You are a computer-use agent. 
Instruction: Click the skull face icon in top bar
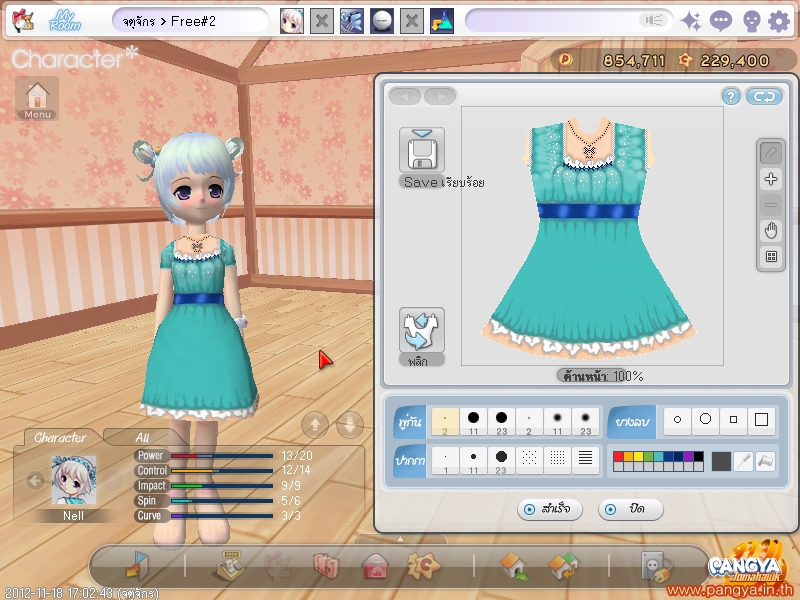click(752, 22)
